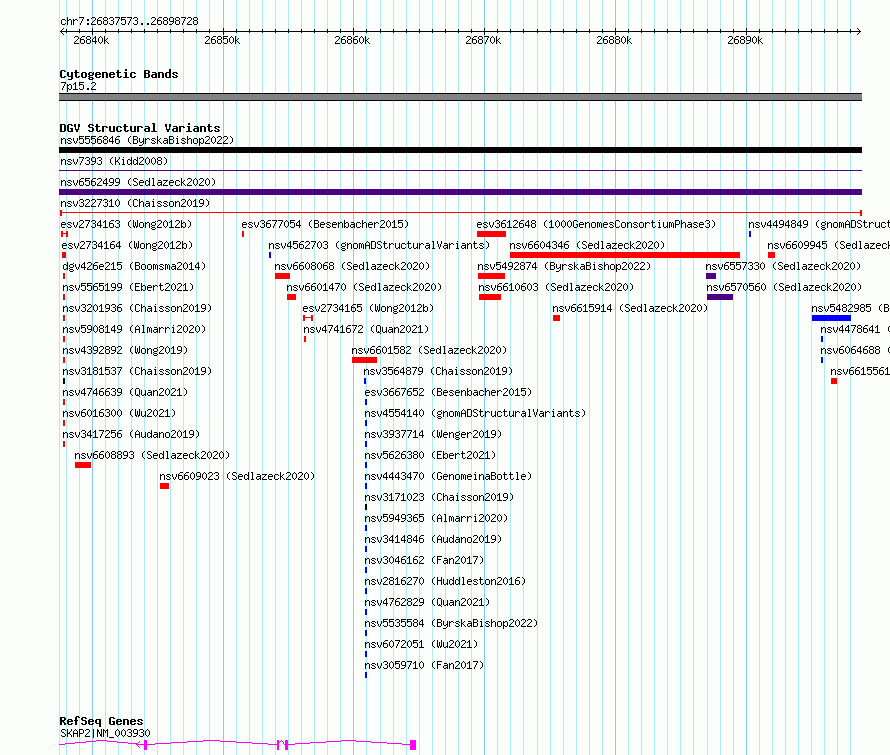The width and height of the screenshot is (890, 755).
Task: Click nsv6610603 (Sedlazeck2020) label
Action: coord(556,287)
